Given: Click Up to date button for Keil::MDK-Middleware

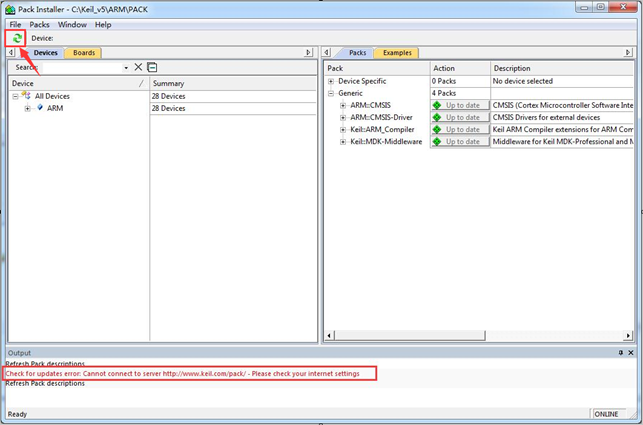Looking at the screenshot, I should click(460, 142).
